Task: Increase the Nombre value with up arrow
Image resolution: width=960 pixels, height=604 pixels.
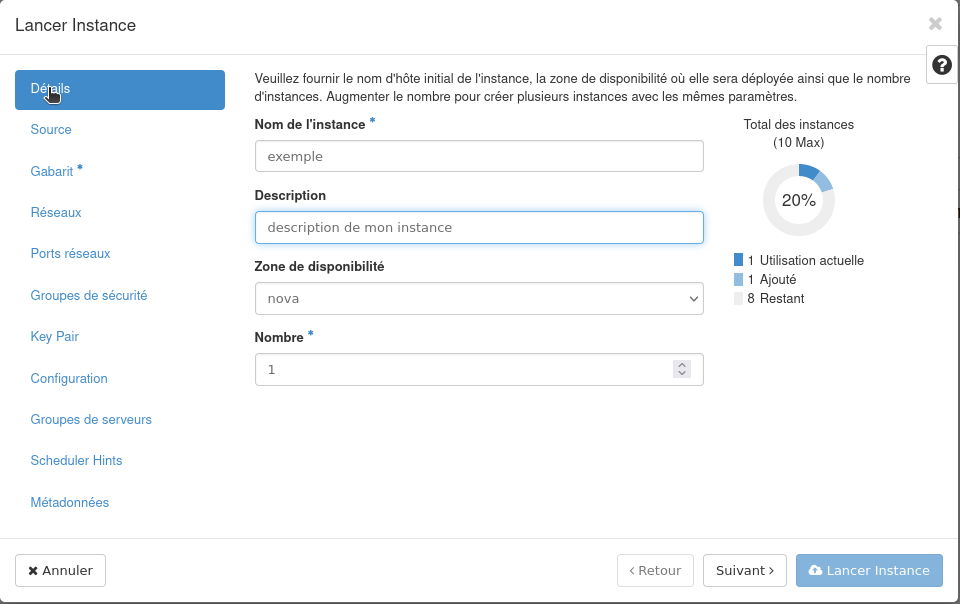Action: [x=681, y=365]
